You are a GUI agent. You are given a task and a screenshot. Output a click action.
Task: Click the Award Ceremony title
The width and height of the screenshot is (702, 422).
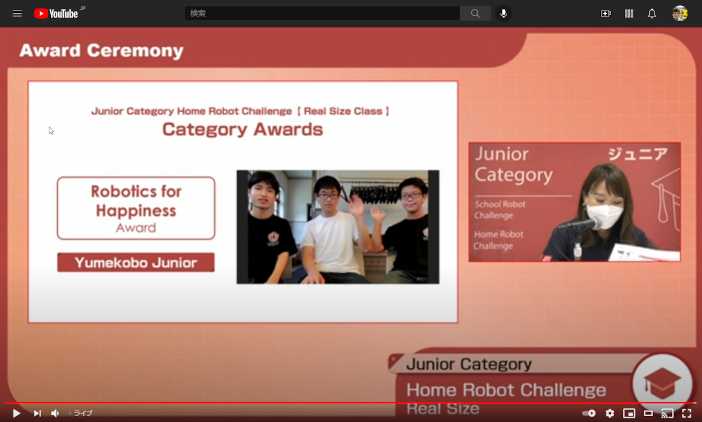click(101, 51)
